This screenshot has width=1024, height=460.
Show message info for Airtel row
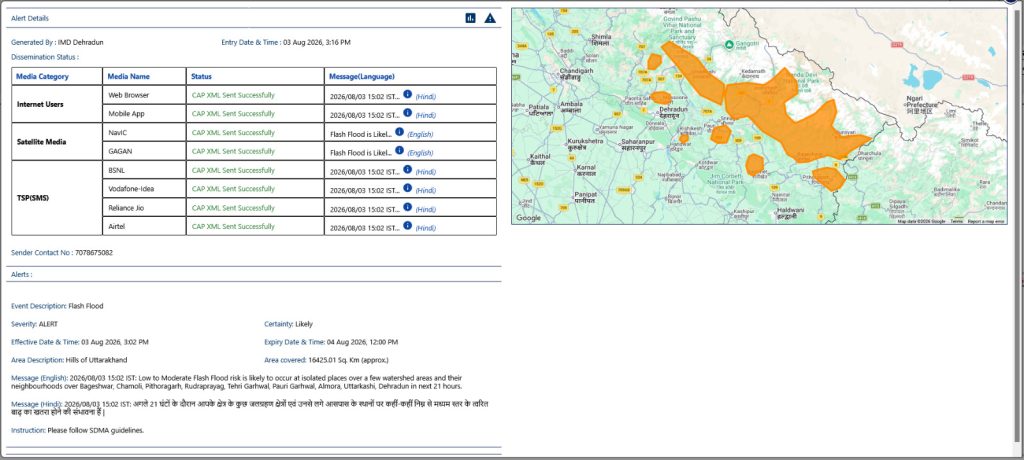tap(408, 226)
